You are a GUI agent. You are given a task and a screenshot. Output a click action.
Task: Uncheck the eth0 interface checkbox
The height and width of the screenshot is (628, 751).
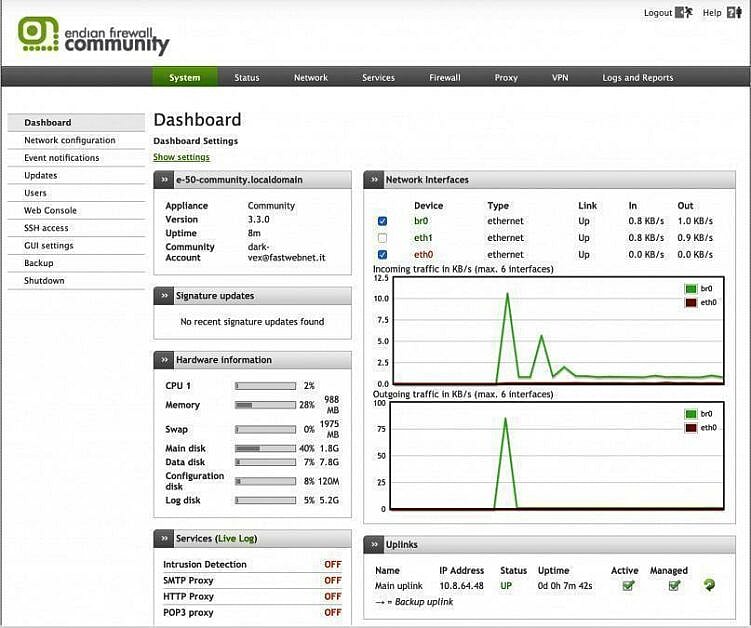click(382, 255)
